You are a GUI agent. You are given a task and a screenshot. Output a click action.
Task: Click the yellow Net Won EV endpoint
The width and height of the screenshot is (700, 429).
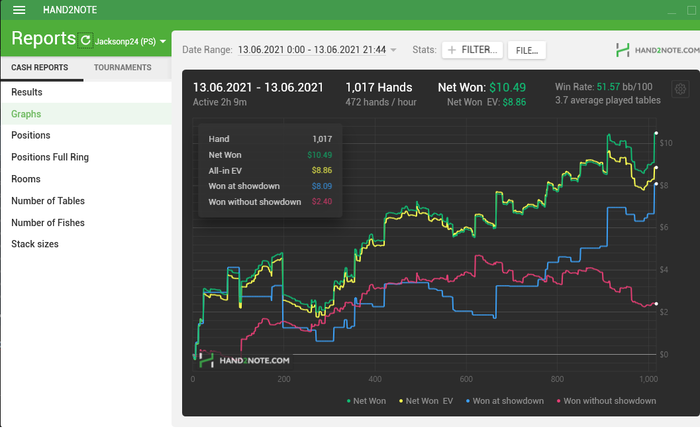click(x=656, y=168)
